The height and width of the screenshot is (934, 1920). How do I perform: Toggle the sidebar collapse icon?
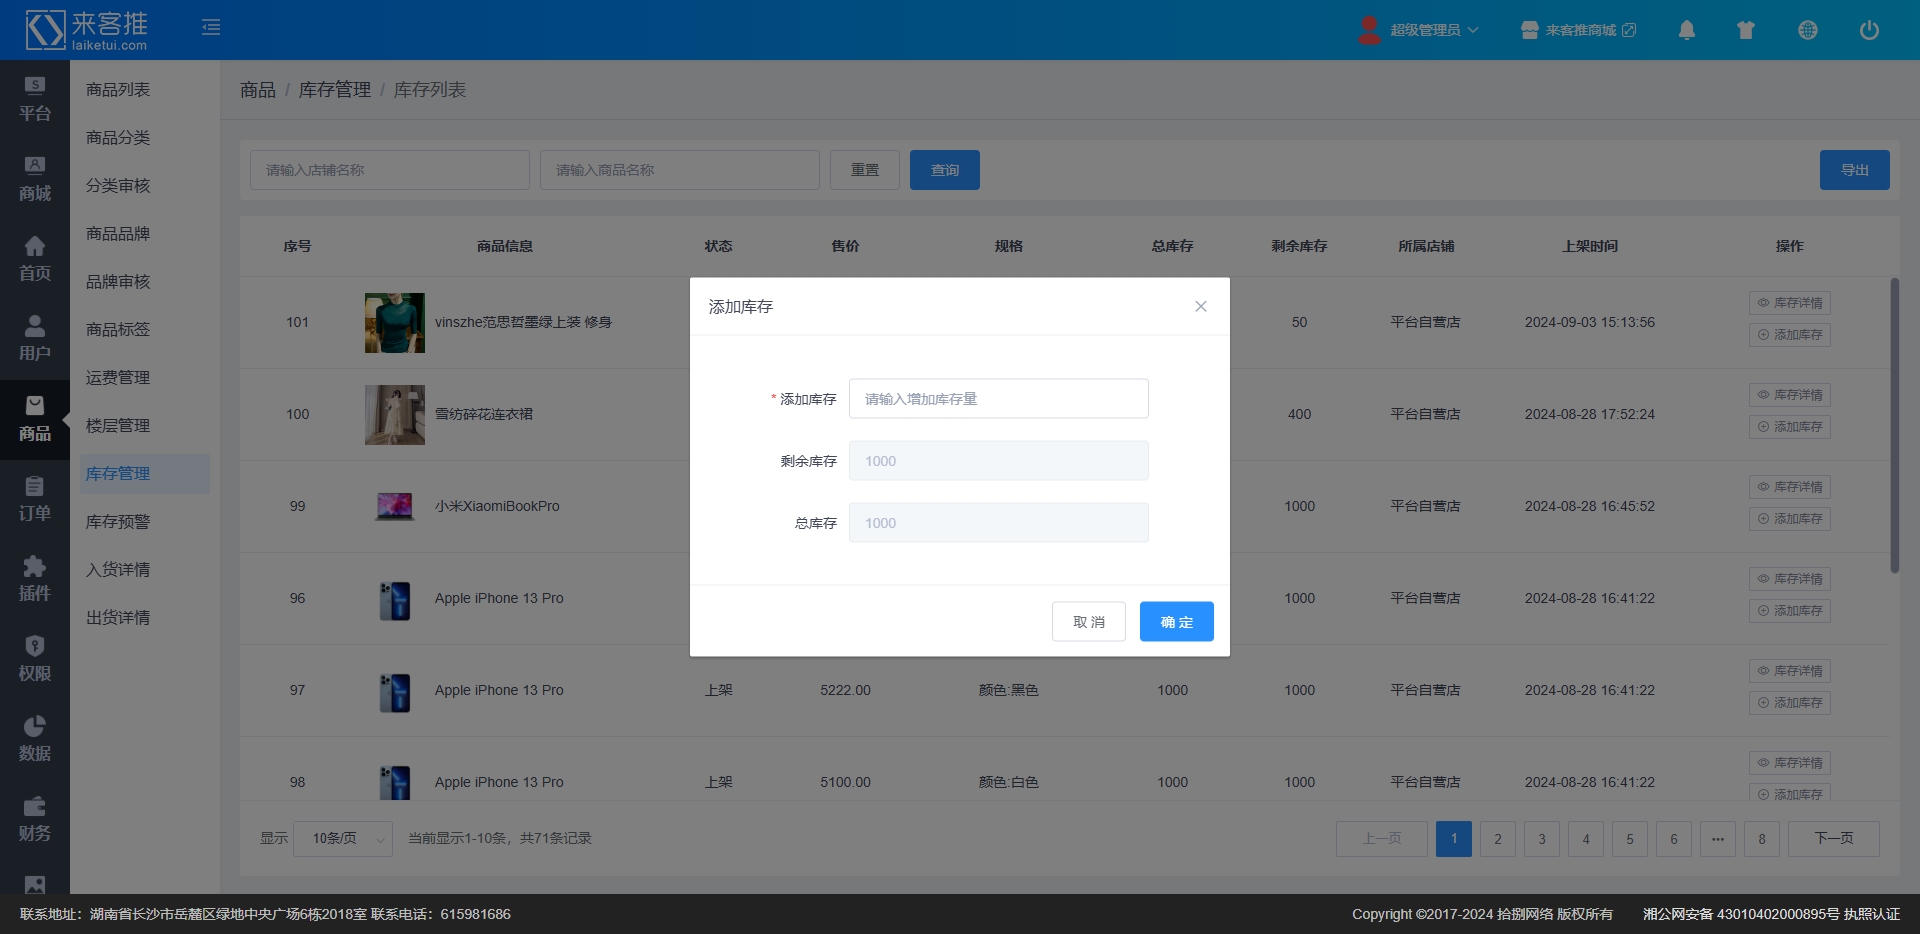211,28
